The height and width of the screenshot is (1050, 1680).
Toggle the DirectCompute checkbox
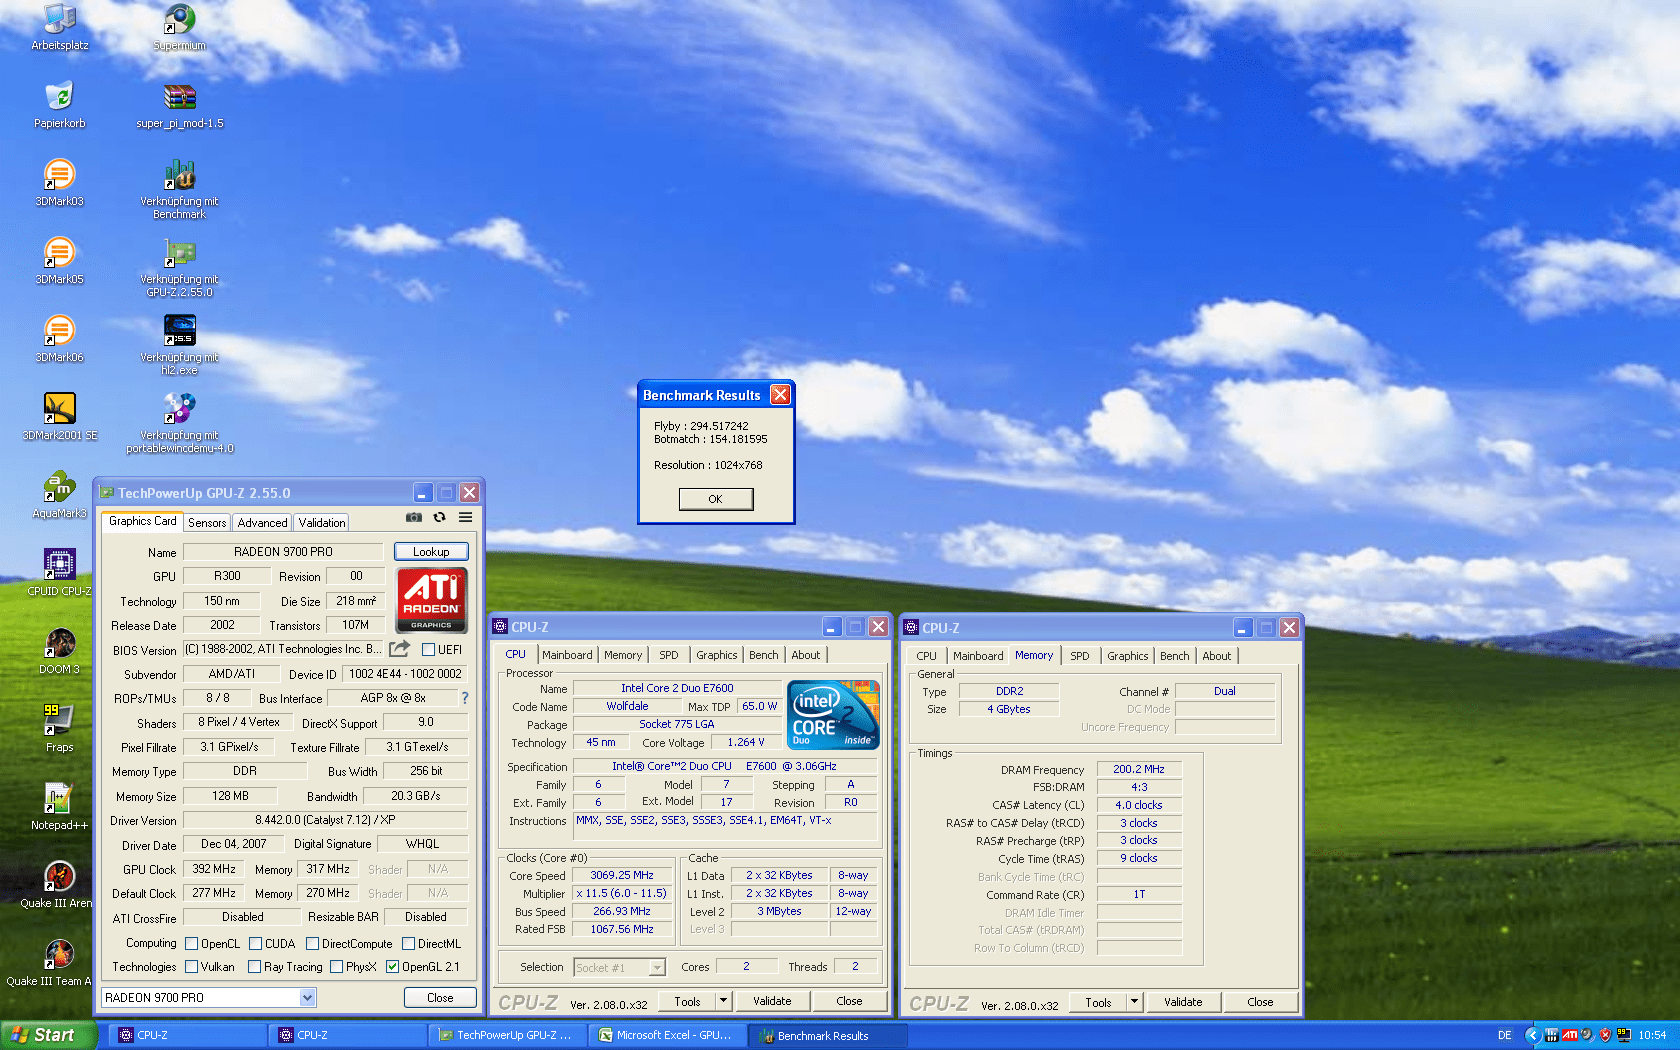click(313, 943)
